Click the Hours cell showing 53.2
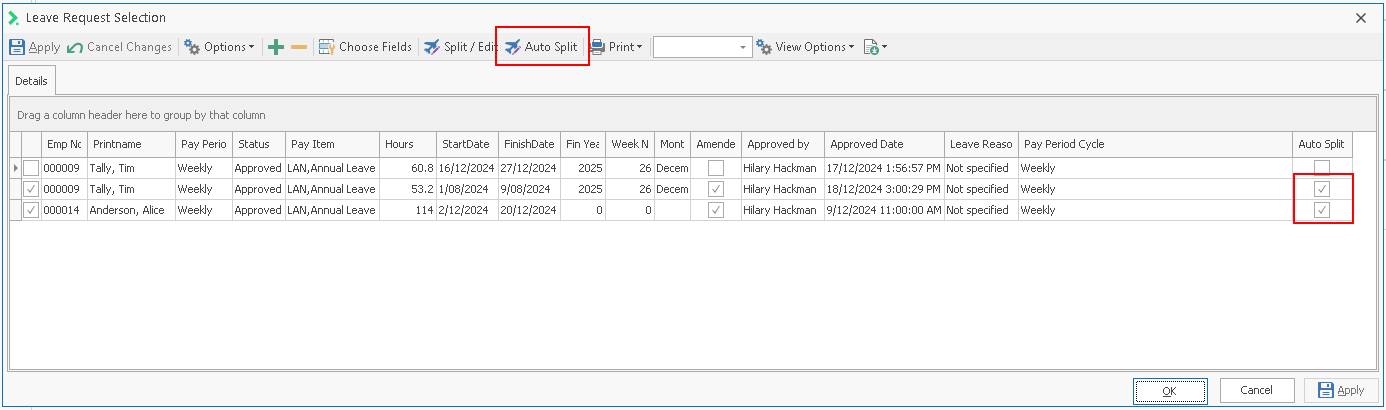This screenshot has width=1386, height=410. [408, 189]
